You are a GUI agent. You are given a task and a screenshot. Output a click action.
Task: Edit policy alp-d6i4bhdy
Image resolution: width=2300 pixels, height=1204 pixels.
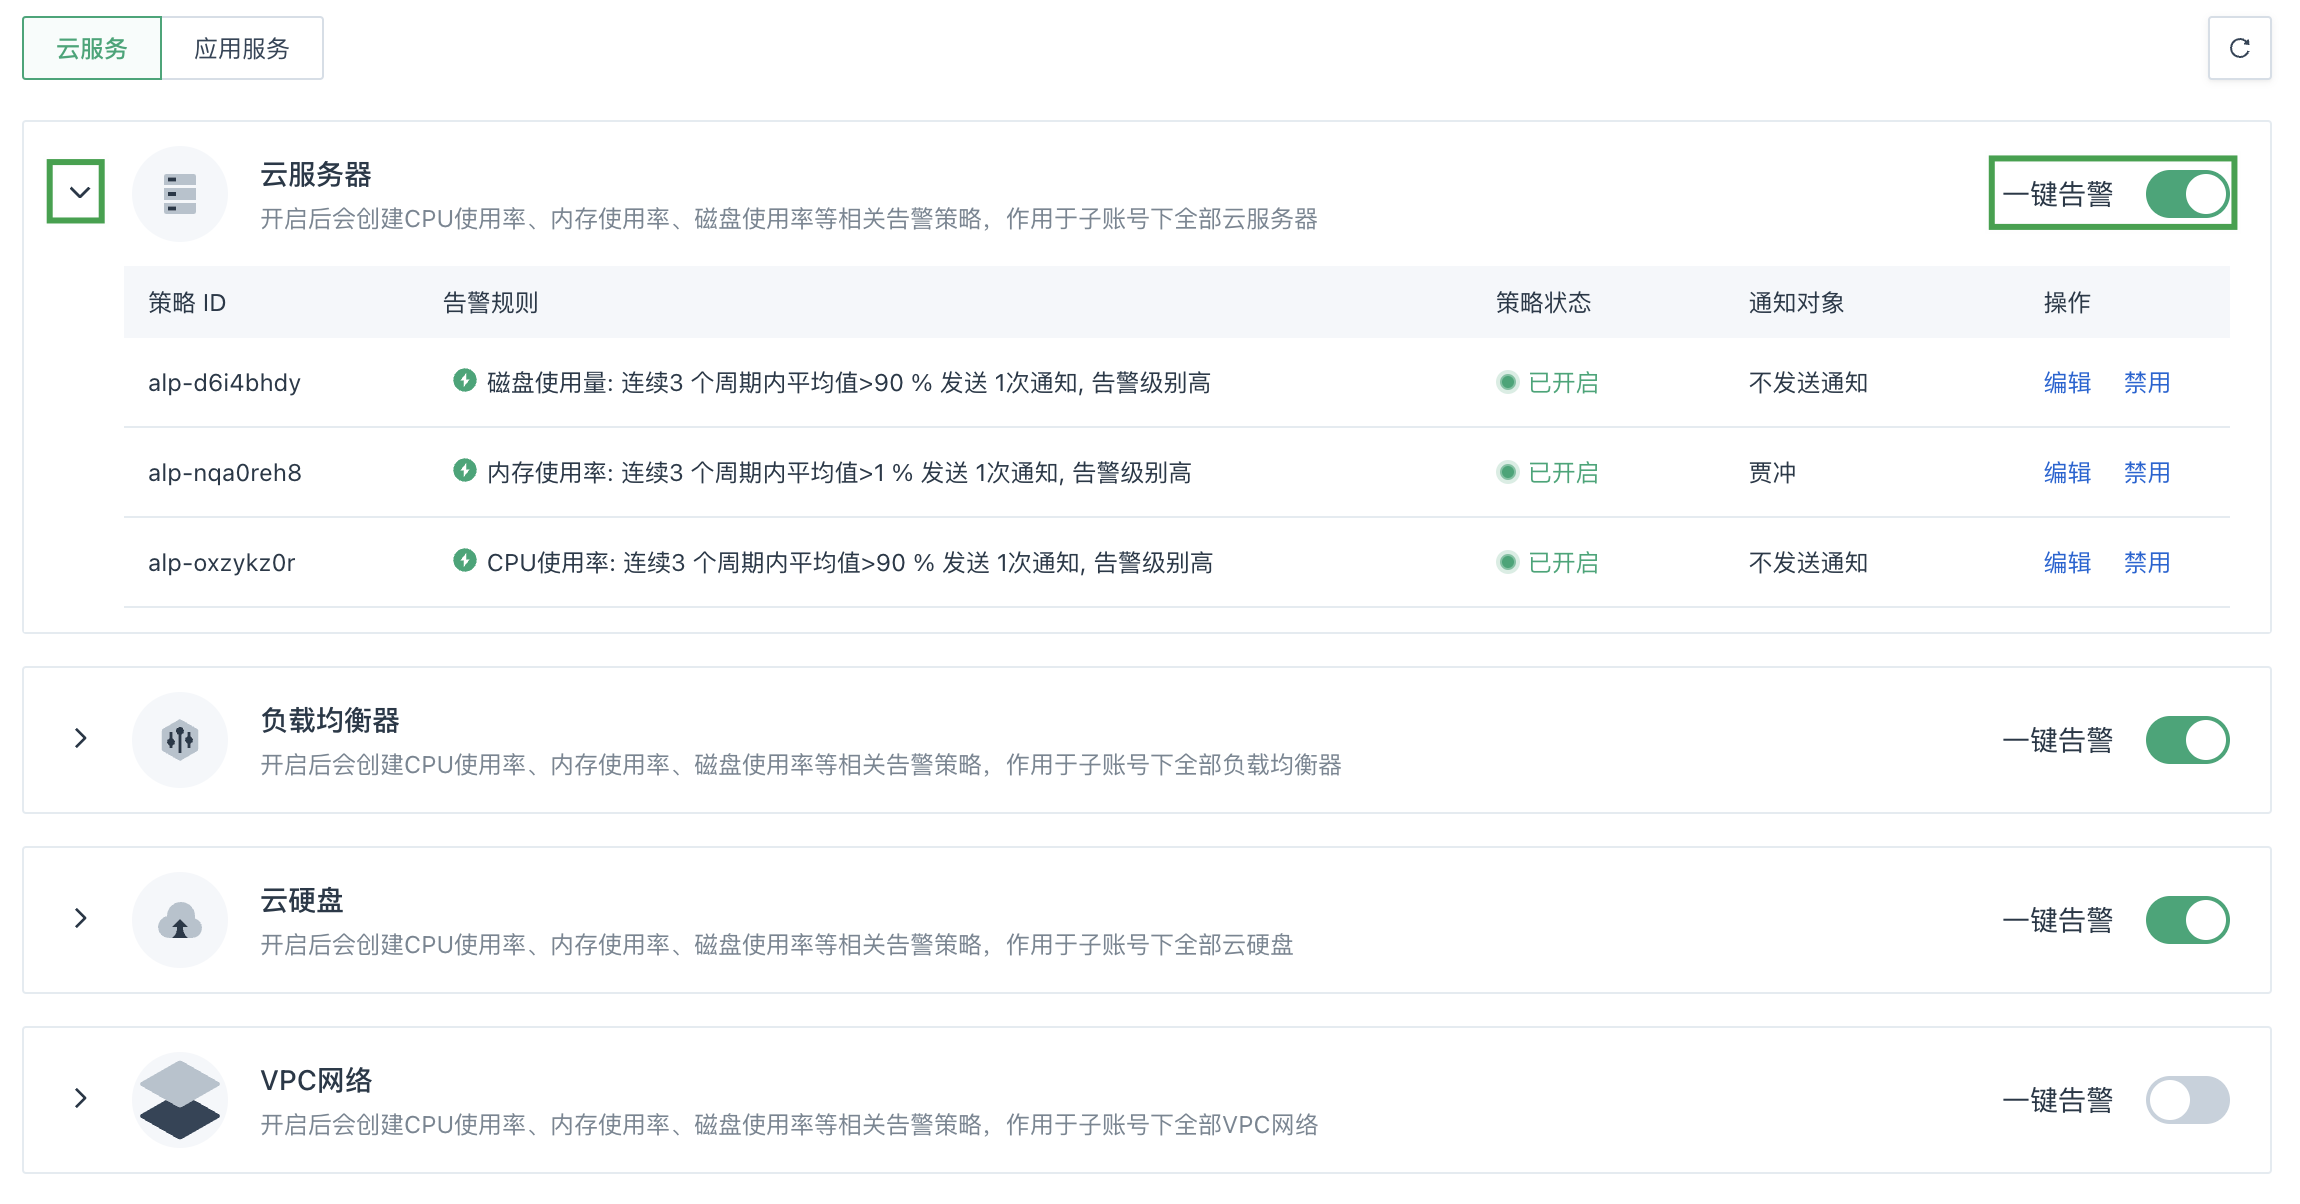coord(2067,382)
